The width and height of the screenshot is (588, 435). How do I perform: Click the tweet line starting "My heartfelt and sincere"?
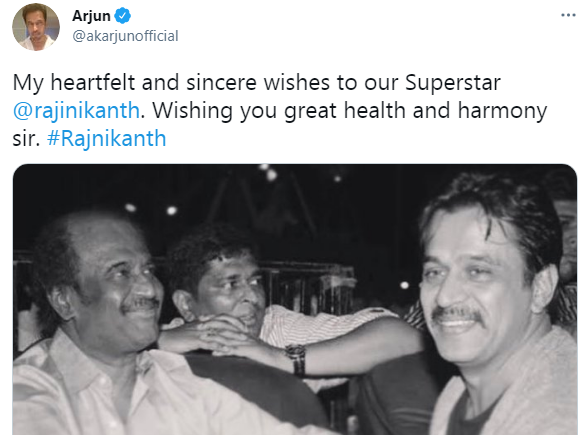pos(256,83)
